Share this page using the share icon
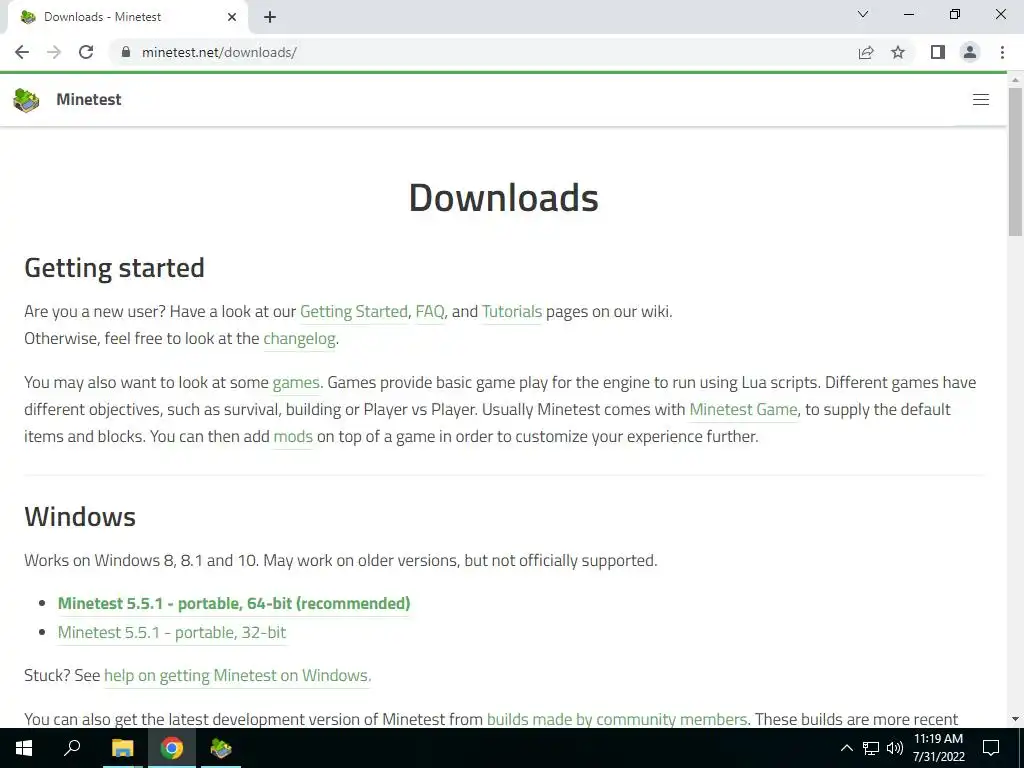This screenshot has height=768, width=1024. click(x=866, y=52)
